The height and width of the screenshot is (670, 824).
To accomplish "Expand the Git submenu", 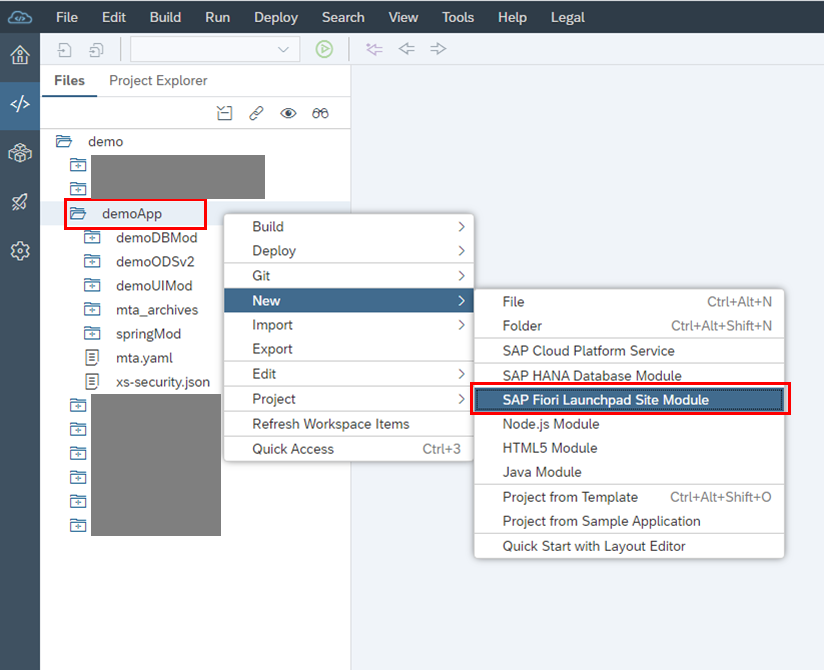I will 349,275.
